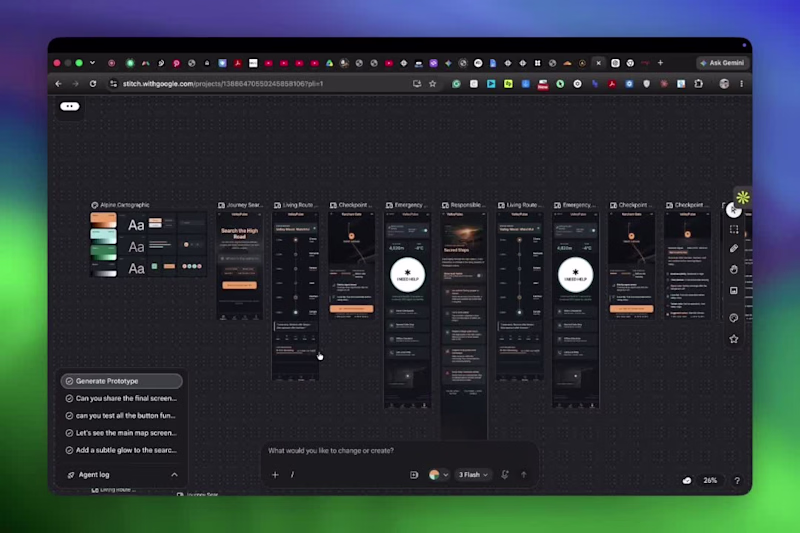800x533 pixels.
Task: Go back in browser history
Action: tap(58, 84)
